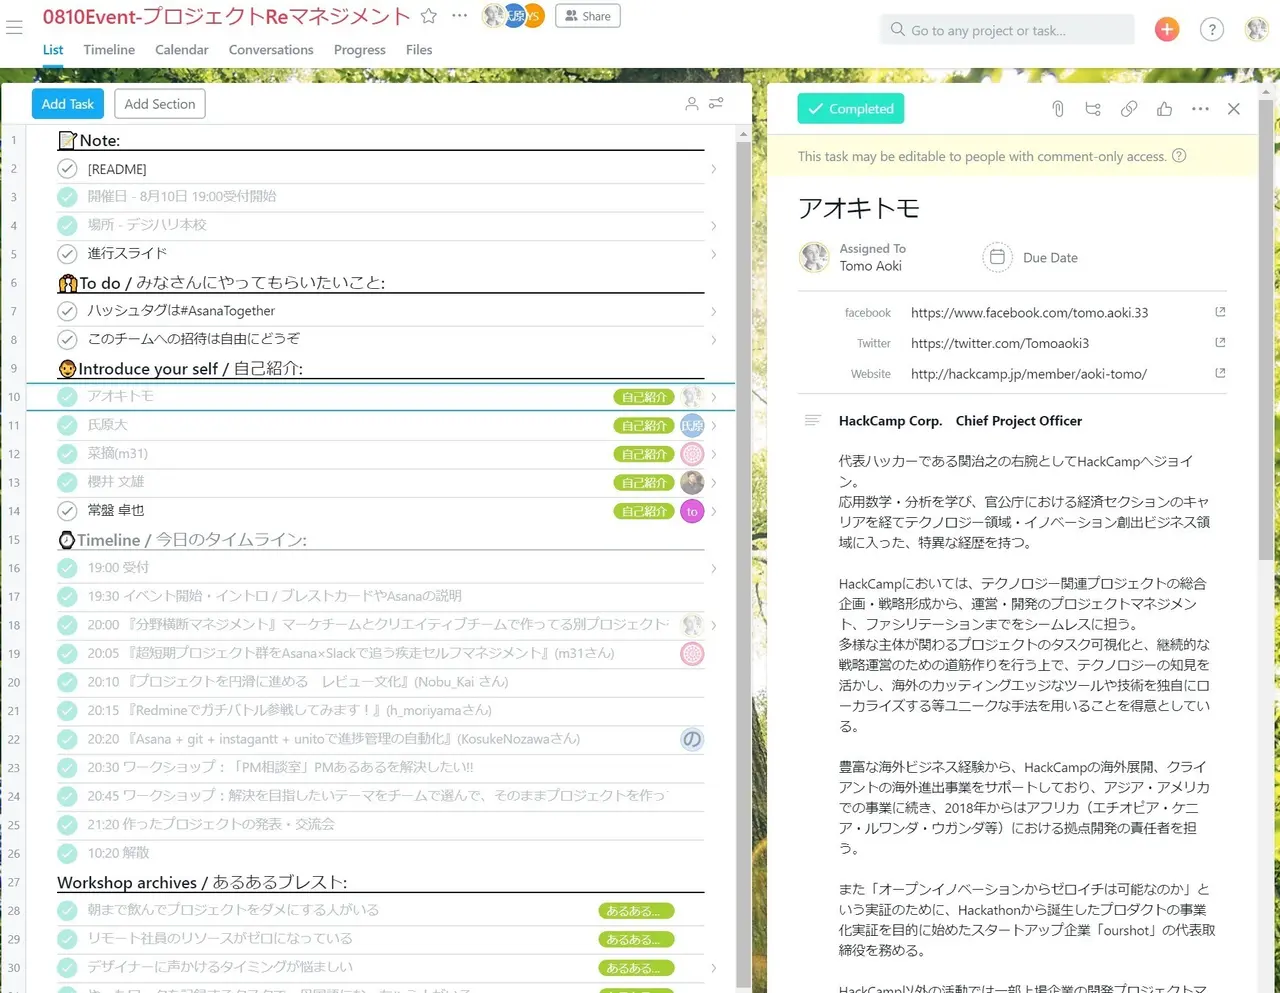Click the description text icon in task pane
The image size is (1280, 993).
click(x=813, y=421)
